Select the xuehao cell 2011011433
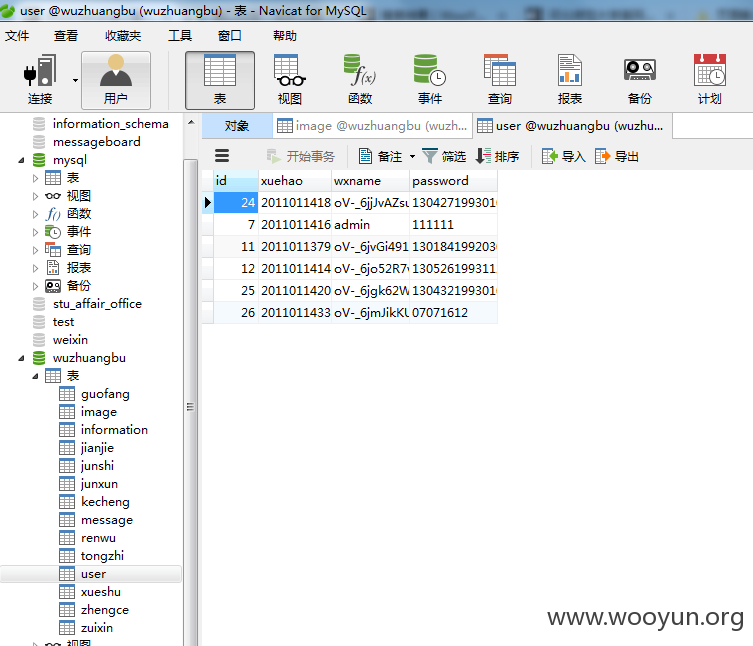 click(x=295, y=313)
